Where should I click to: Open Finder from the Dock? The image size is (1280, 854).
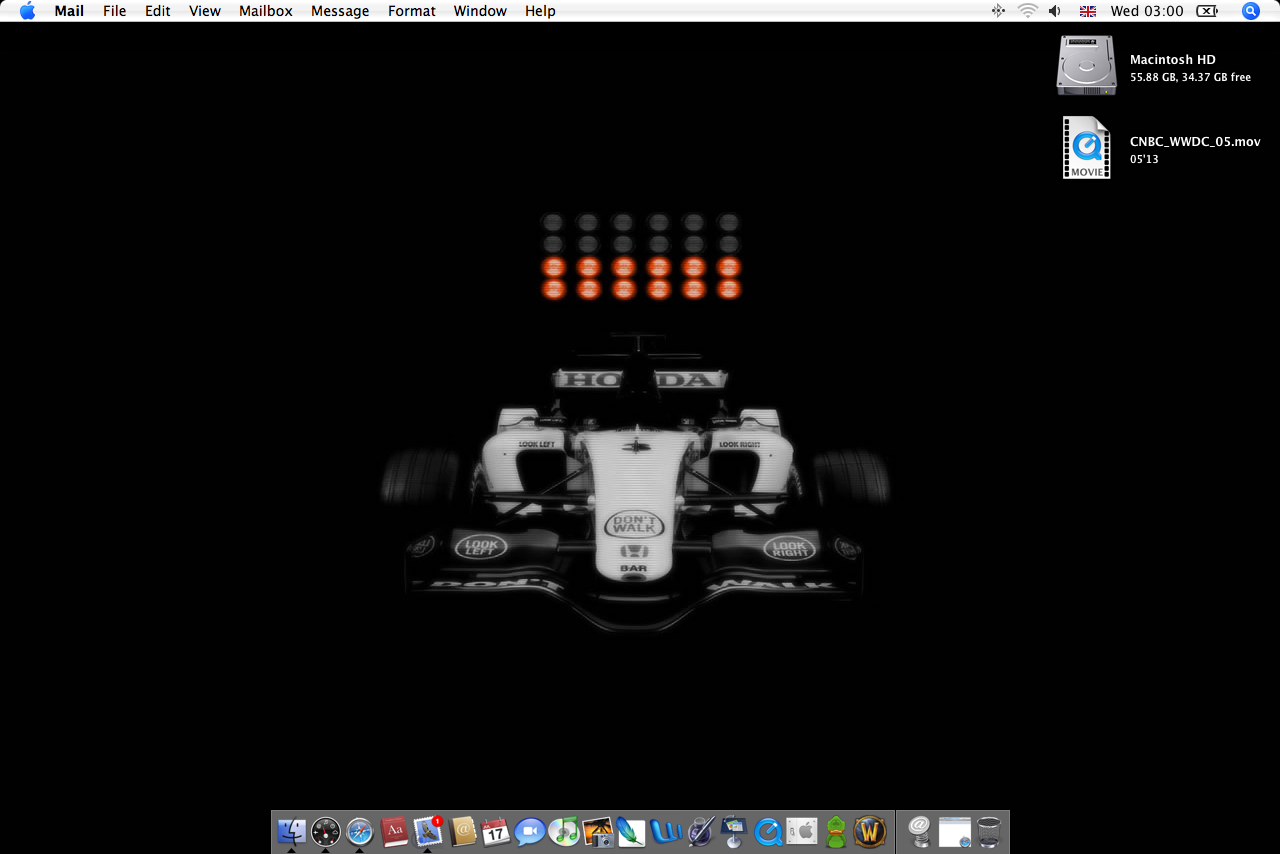click(291, 831)
